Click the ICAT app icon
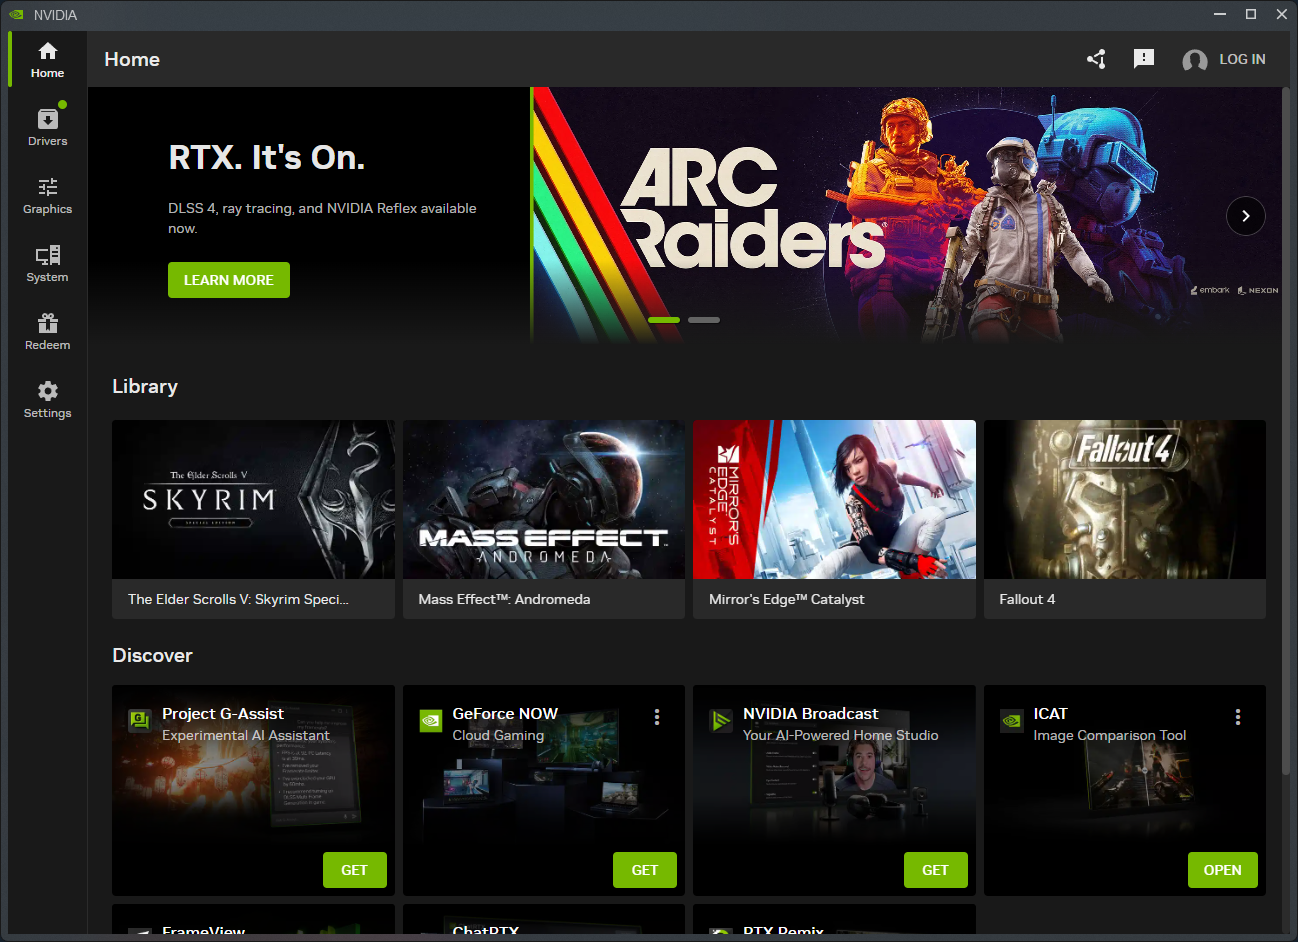 point(1012,720)
